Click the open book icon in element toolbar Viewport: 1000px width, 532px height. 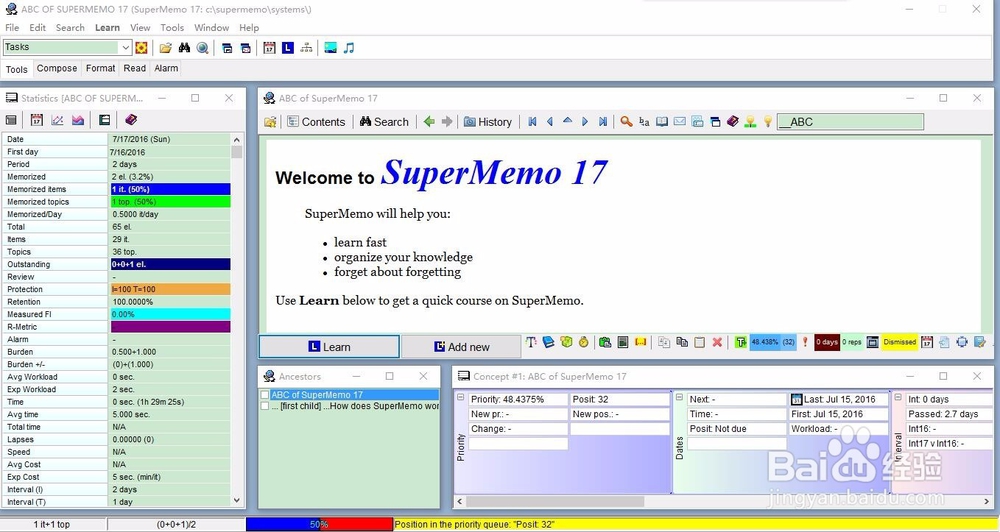(x=662, y=122)
